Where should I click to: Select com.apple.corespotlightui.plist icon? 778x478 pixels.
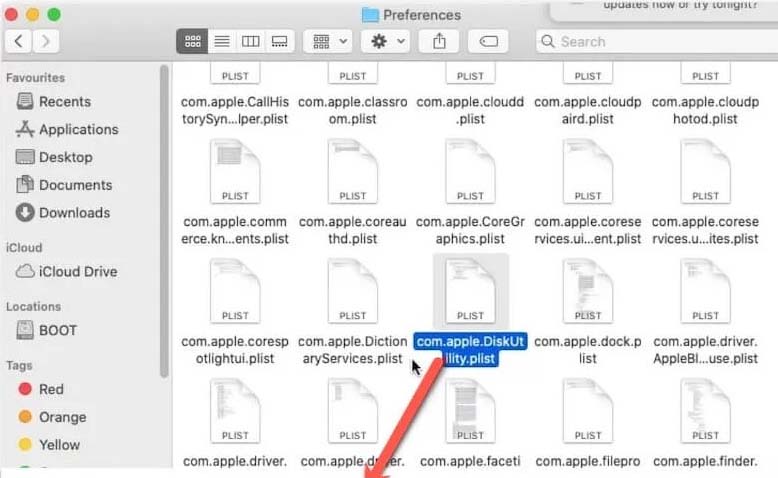click(x=235, y=291)
